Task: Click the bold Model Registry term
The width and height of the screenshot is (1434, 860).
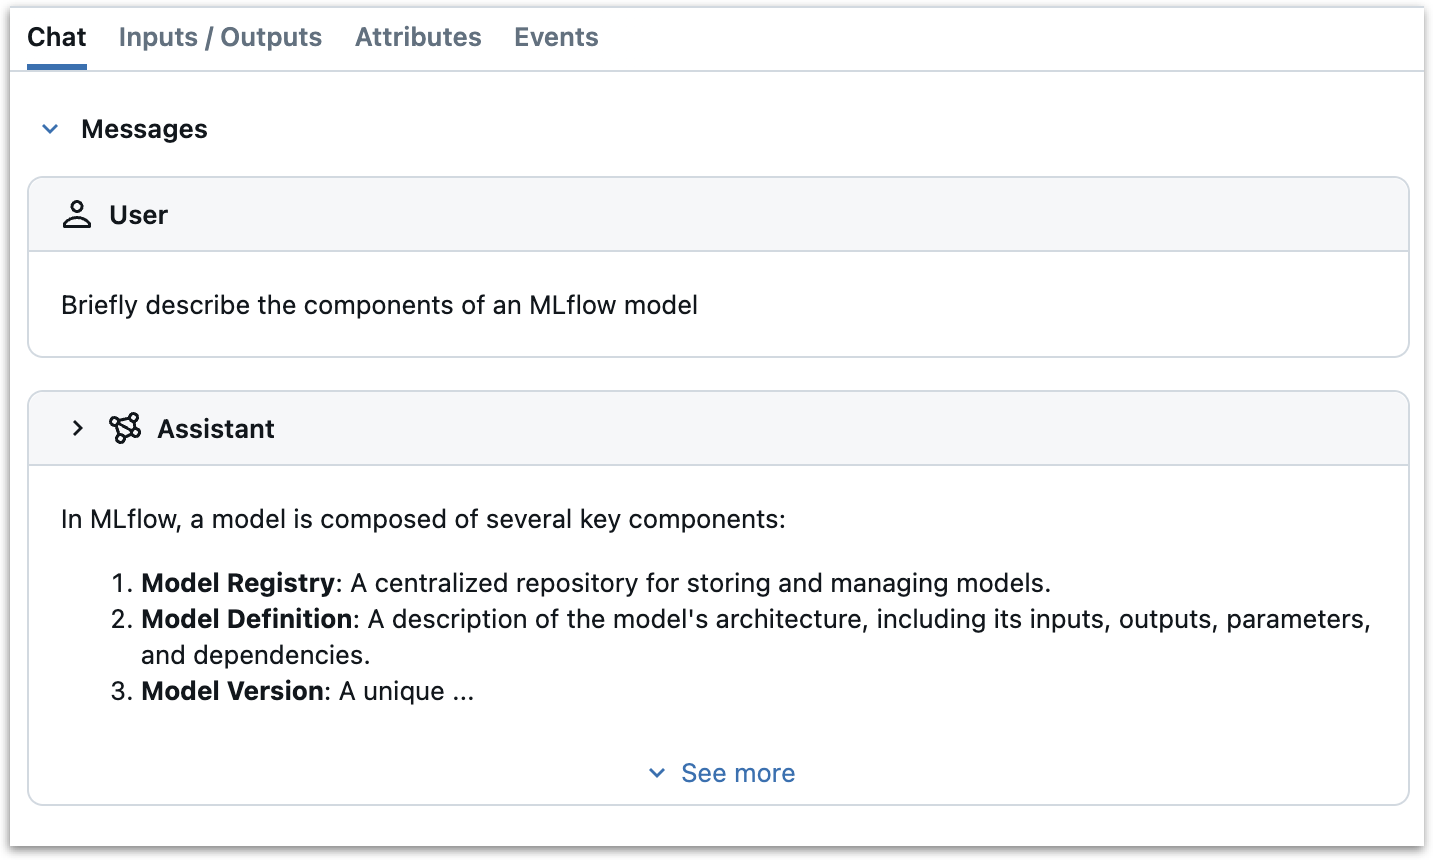Action: tap(238, 583)
